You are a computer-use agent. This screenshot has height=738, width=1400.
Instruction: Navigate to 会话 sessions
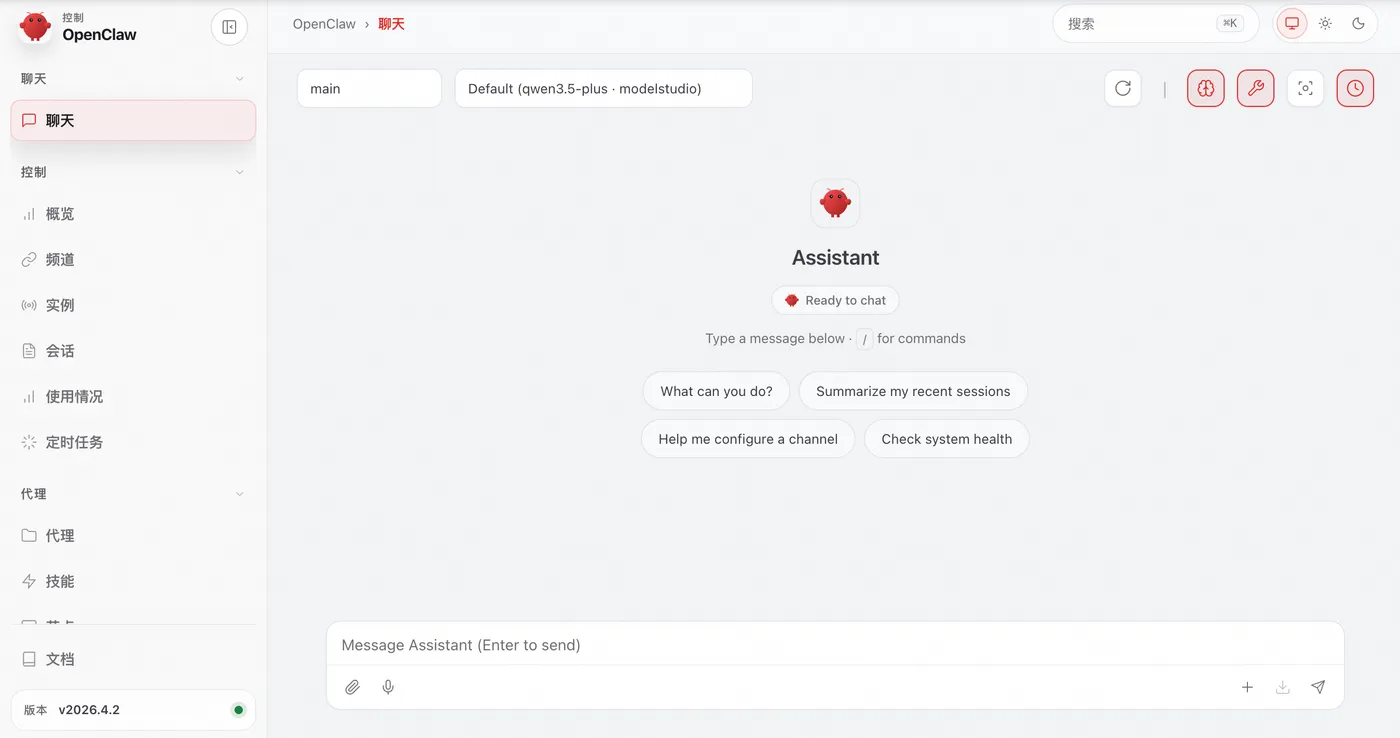click(133, 351)
